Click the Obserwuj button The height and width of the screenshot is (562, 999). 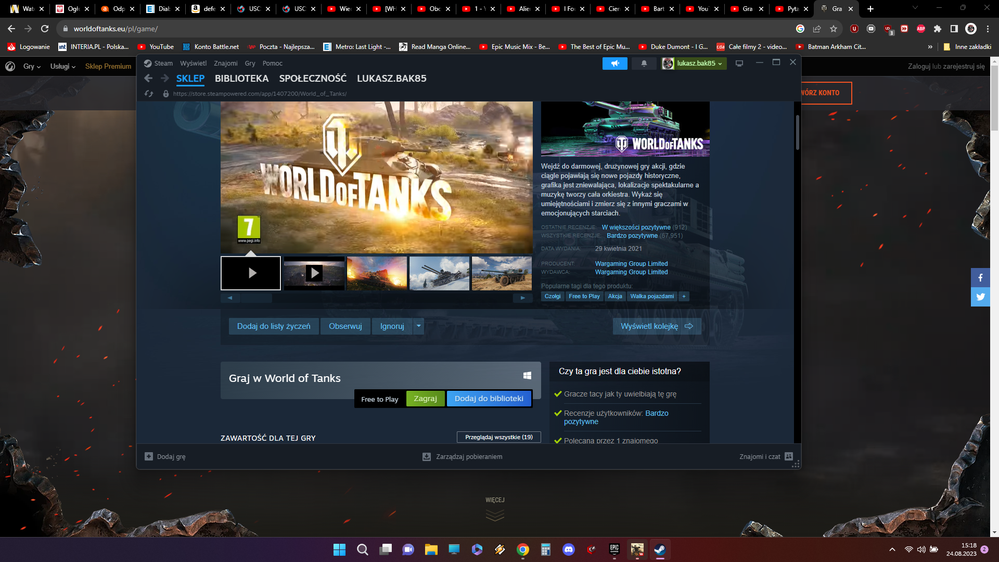click(x=345, y=326)
